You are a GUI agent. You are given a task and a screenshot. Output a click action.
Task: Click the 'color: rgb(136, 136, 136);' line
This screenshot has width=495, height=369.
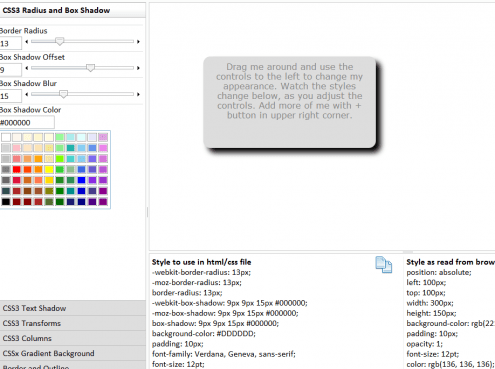pyautogui.click(x=450, y=364)
